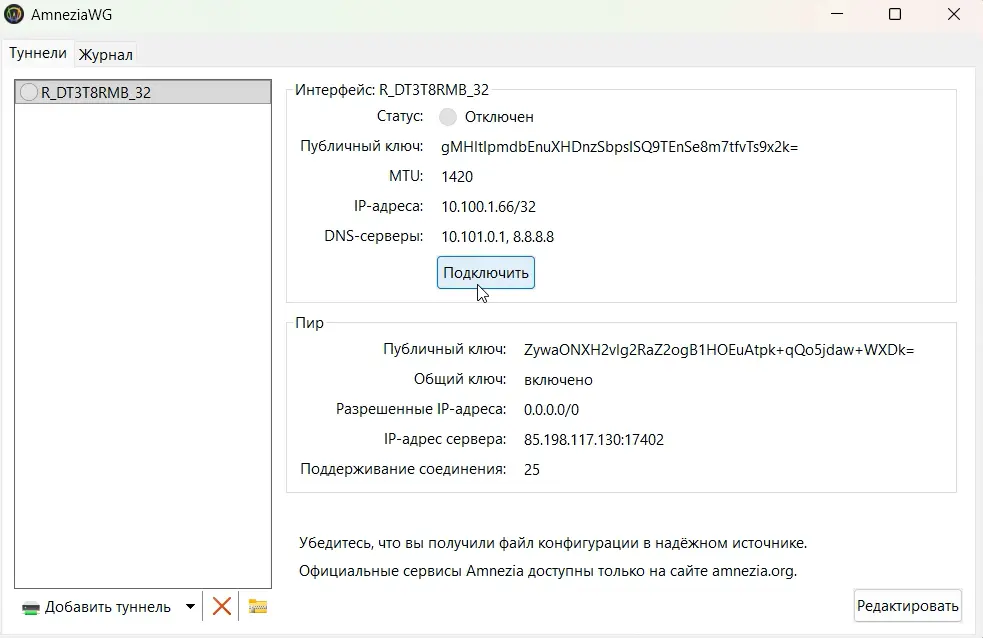Image resolution: width=983 pixels, height=638 pixels.
Task: Toggle the status circle of tunnel R_DT3T8RMB_32
Action: pos(27,91)
